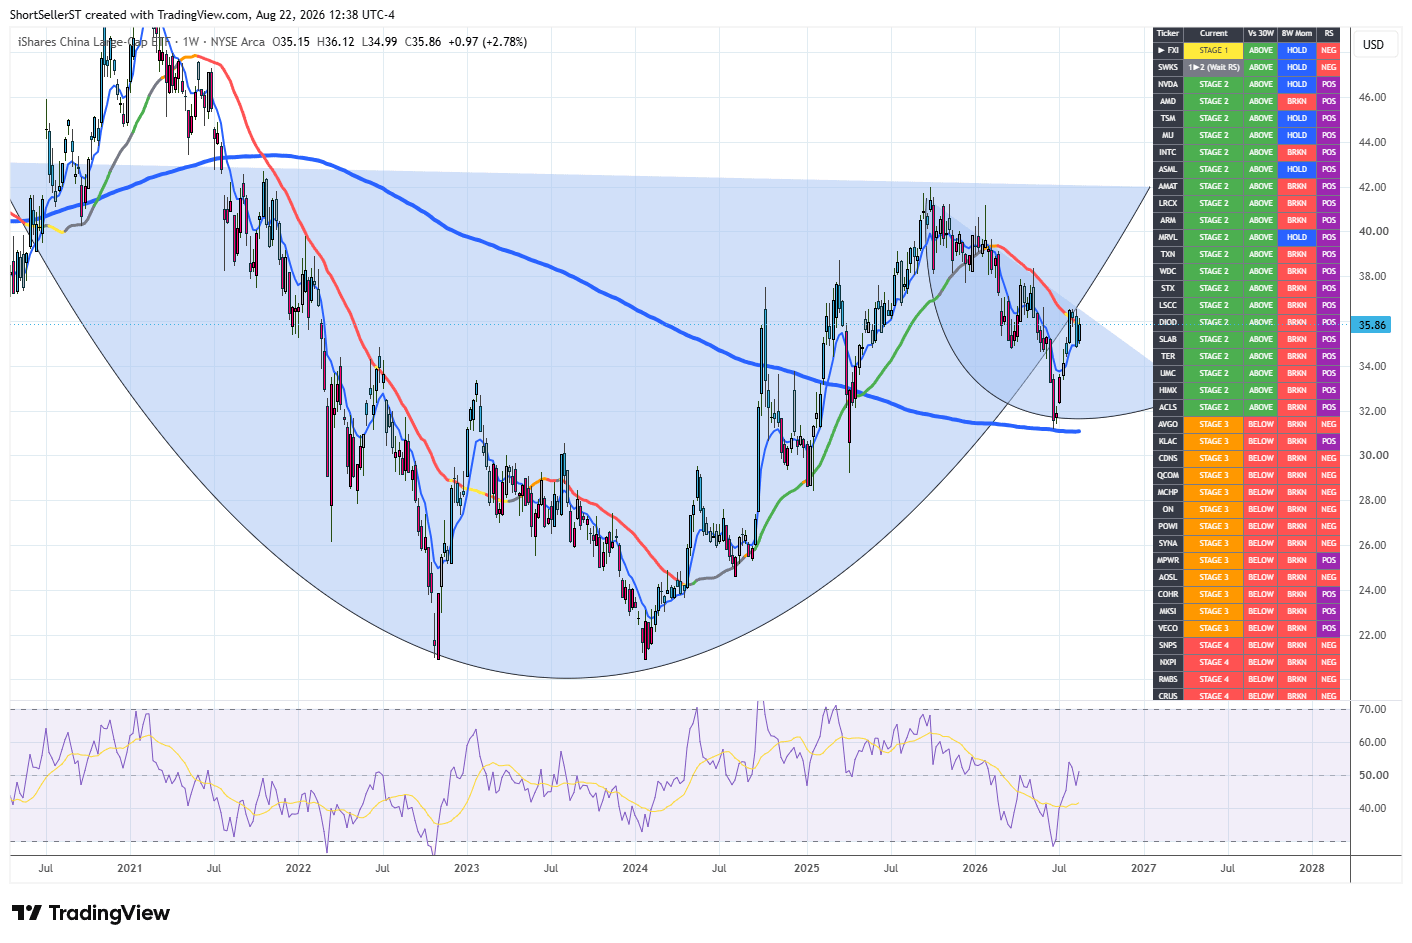Click the VECO ticker cell
This screenshot has height=943, width=1412.
pyautogui.click(x=1168, y=628)
